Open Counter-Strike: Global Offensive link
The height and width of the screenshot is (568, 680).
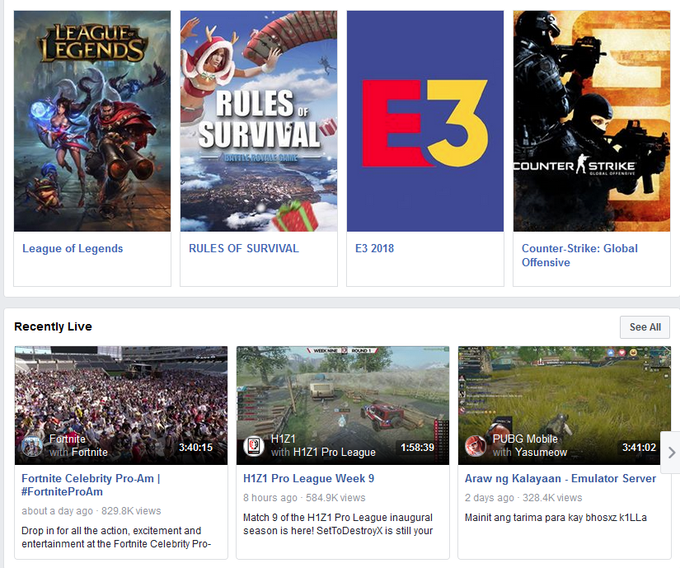pyautogui.click(x=580, y=255)
